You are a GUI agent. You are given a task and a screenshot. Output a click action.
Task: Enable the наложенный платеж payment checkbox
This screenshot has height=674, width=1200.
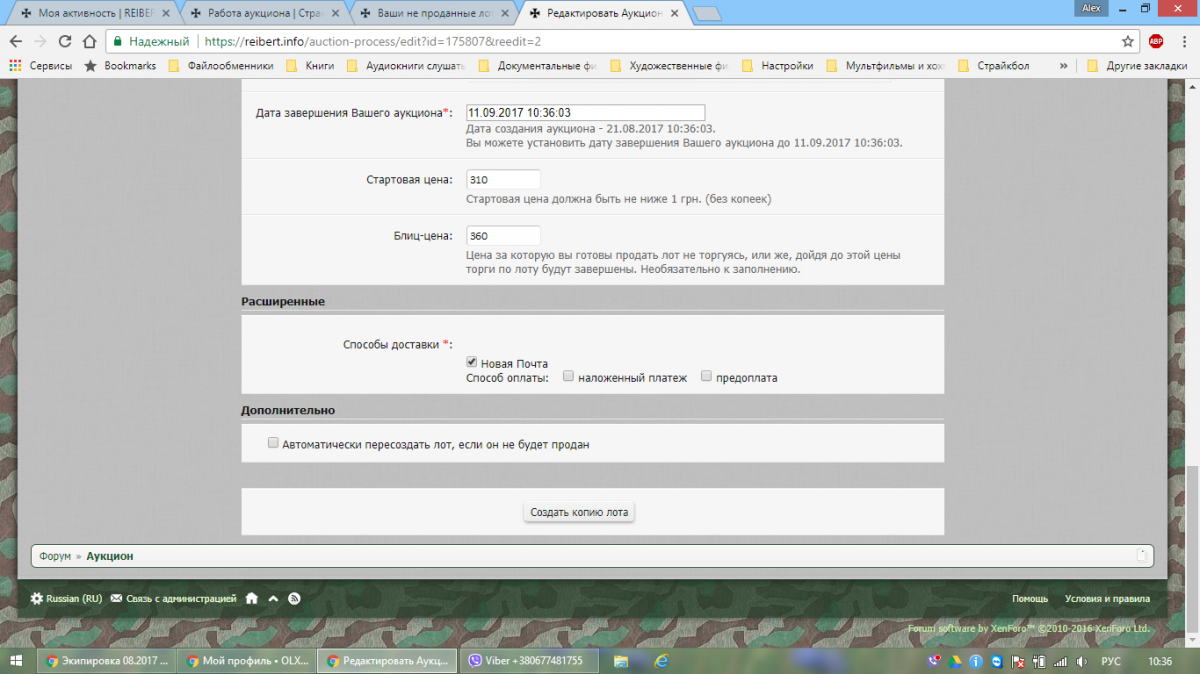pos(568,377)
